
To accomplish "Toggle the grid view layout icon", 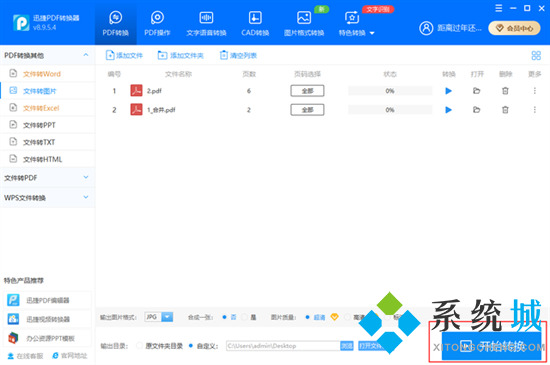I will click(536, 55).
